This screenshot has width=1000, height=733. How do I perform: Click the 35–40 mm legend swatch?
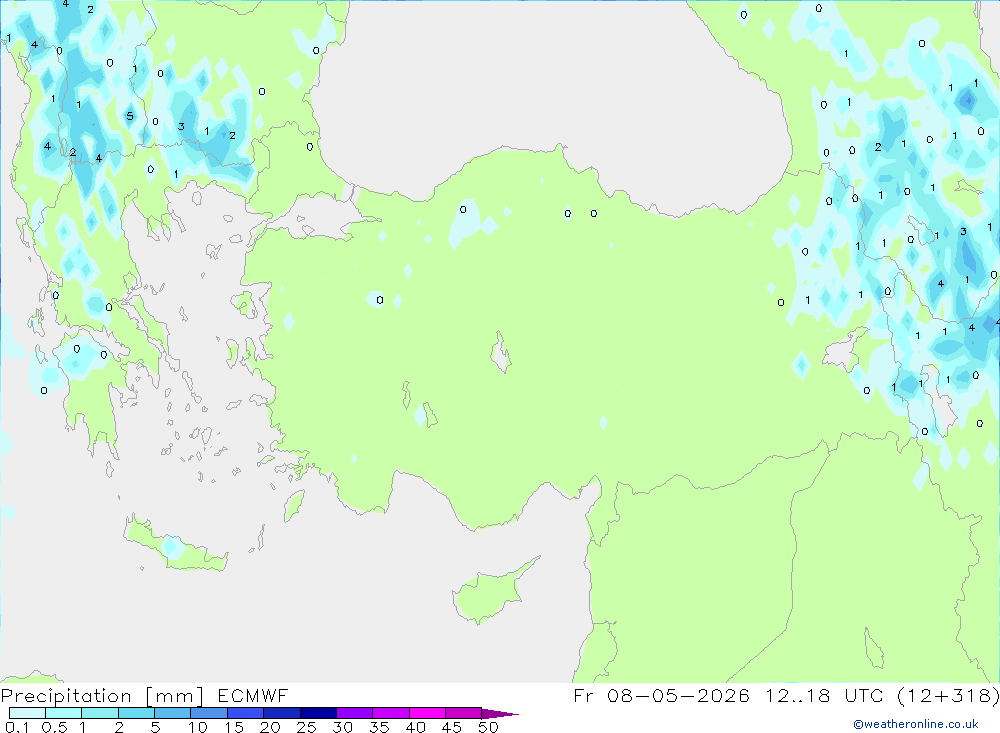[391, 713]
